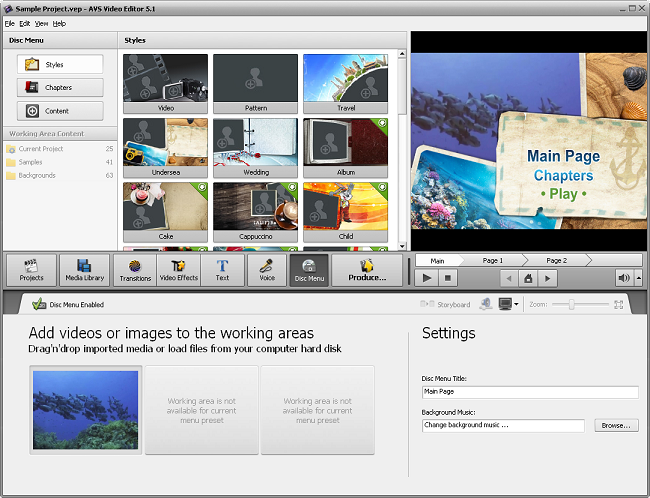Open the Projects panel
The width and height of the screenshot is (650, 498).
click(32, 270)
